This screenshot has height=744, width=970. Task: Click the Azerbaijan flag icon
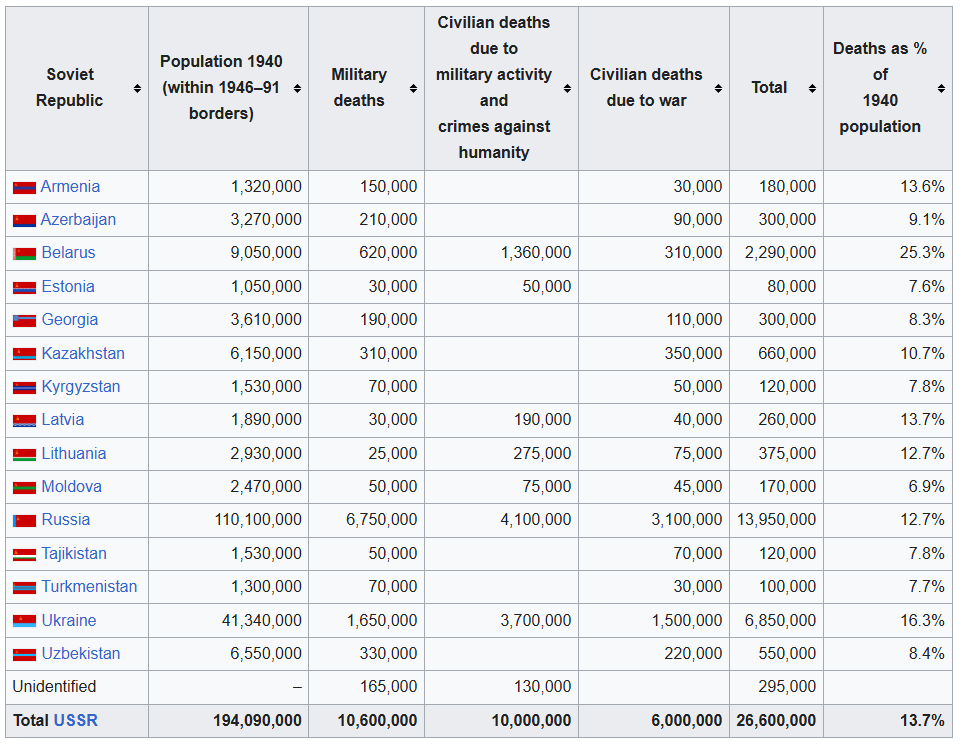point(24,221)
